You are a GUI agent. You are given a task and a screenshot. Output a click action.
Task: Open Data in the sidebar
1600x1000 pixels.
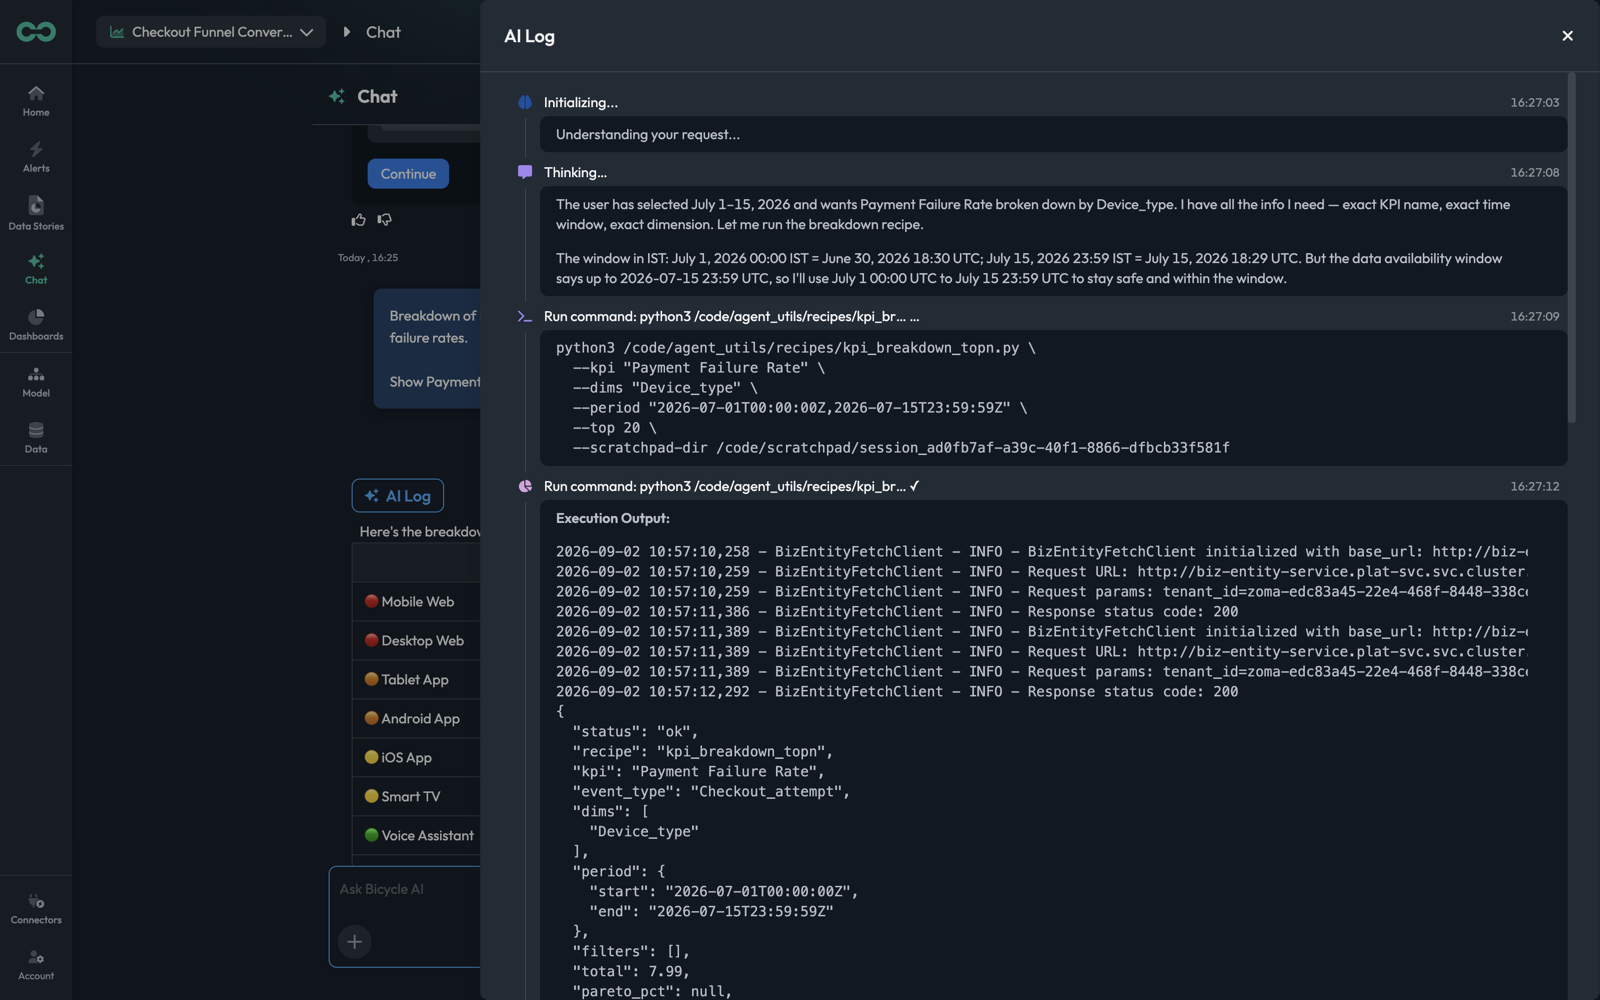pos(36,438)
